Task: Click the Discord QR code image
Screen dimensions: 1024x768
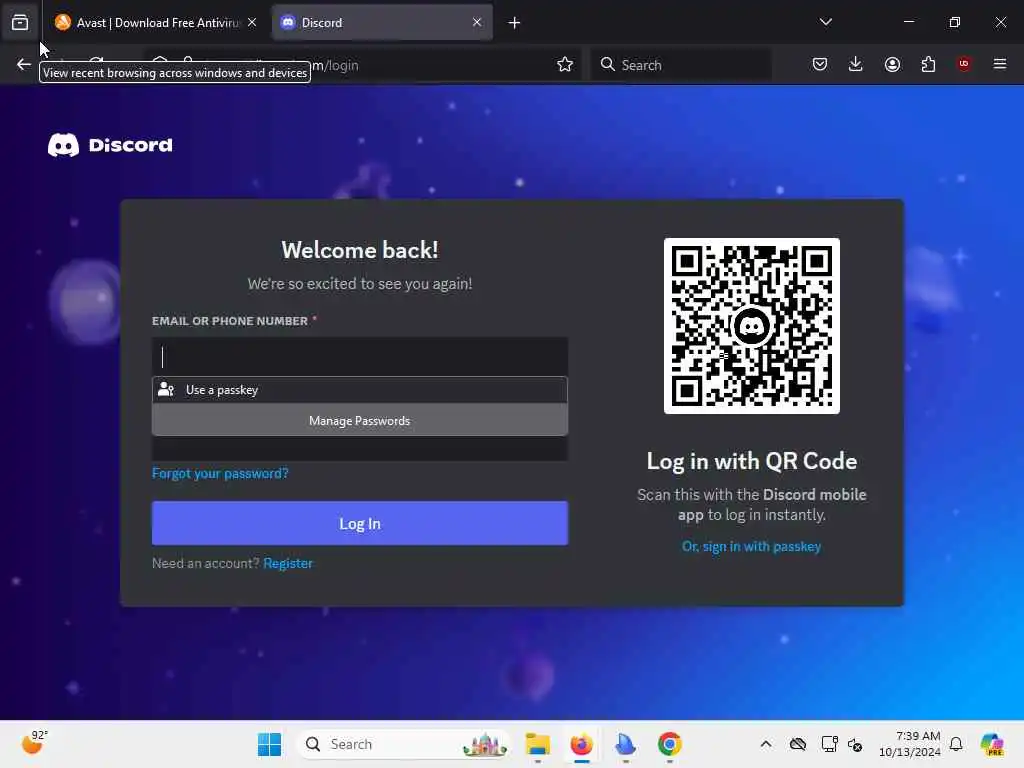Action: pyautogui.click(x=752, y=326)
